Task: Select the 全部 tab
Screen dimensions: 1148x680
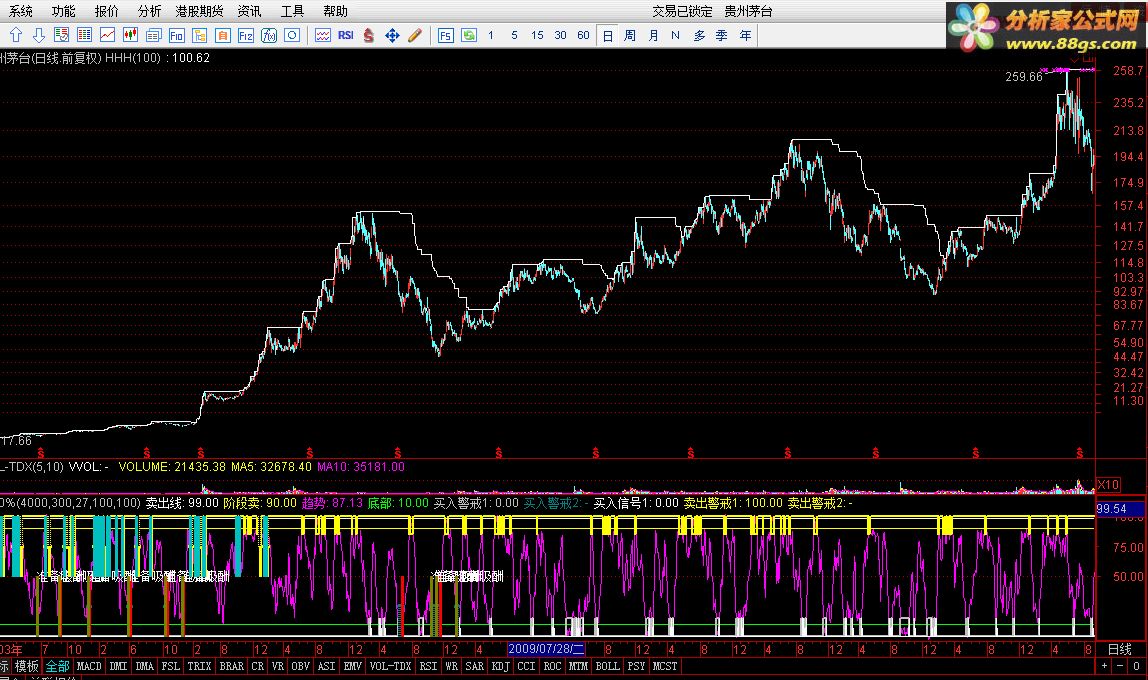Action: pos(57,666)
